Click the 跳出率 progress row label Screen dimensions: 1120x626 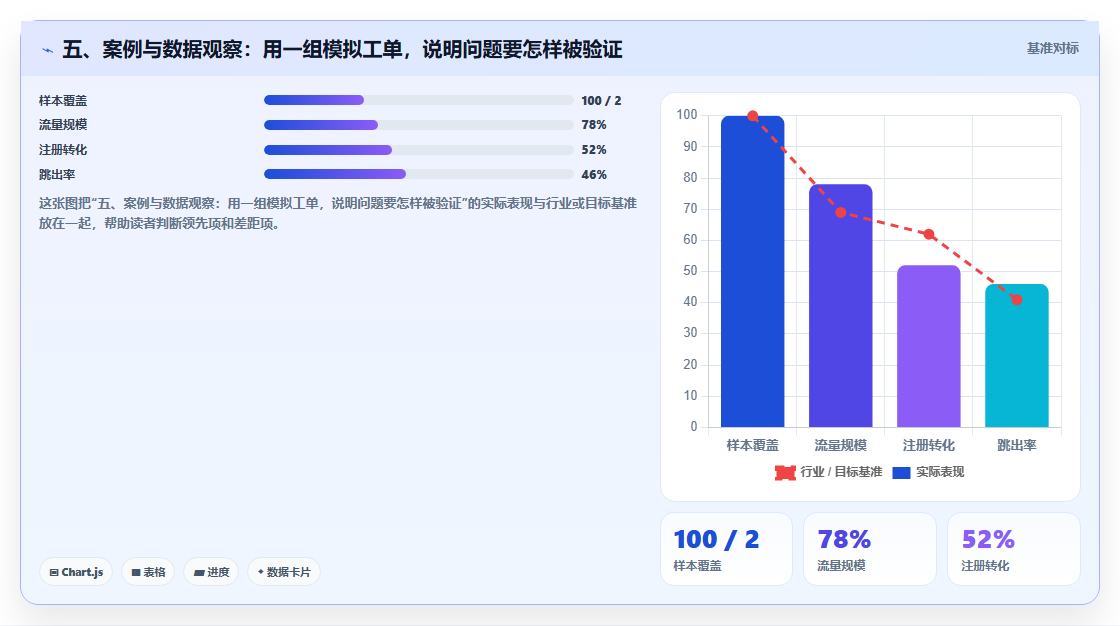[57, 174]
